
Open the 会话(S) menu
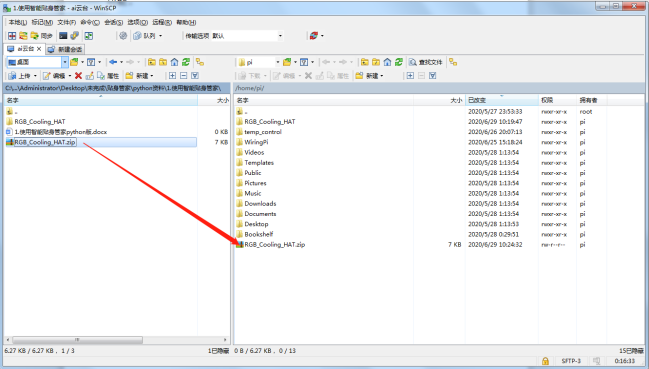pos(113,22)
